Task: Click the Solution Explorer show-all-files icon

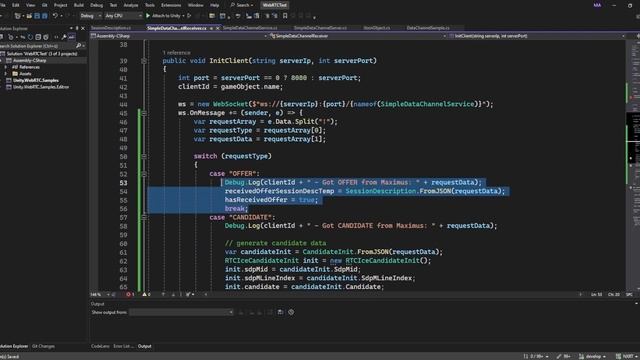Action: [x=46, y=37]
